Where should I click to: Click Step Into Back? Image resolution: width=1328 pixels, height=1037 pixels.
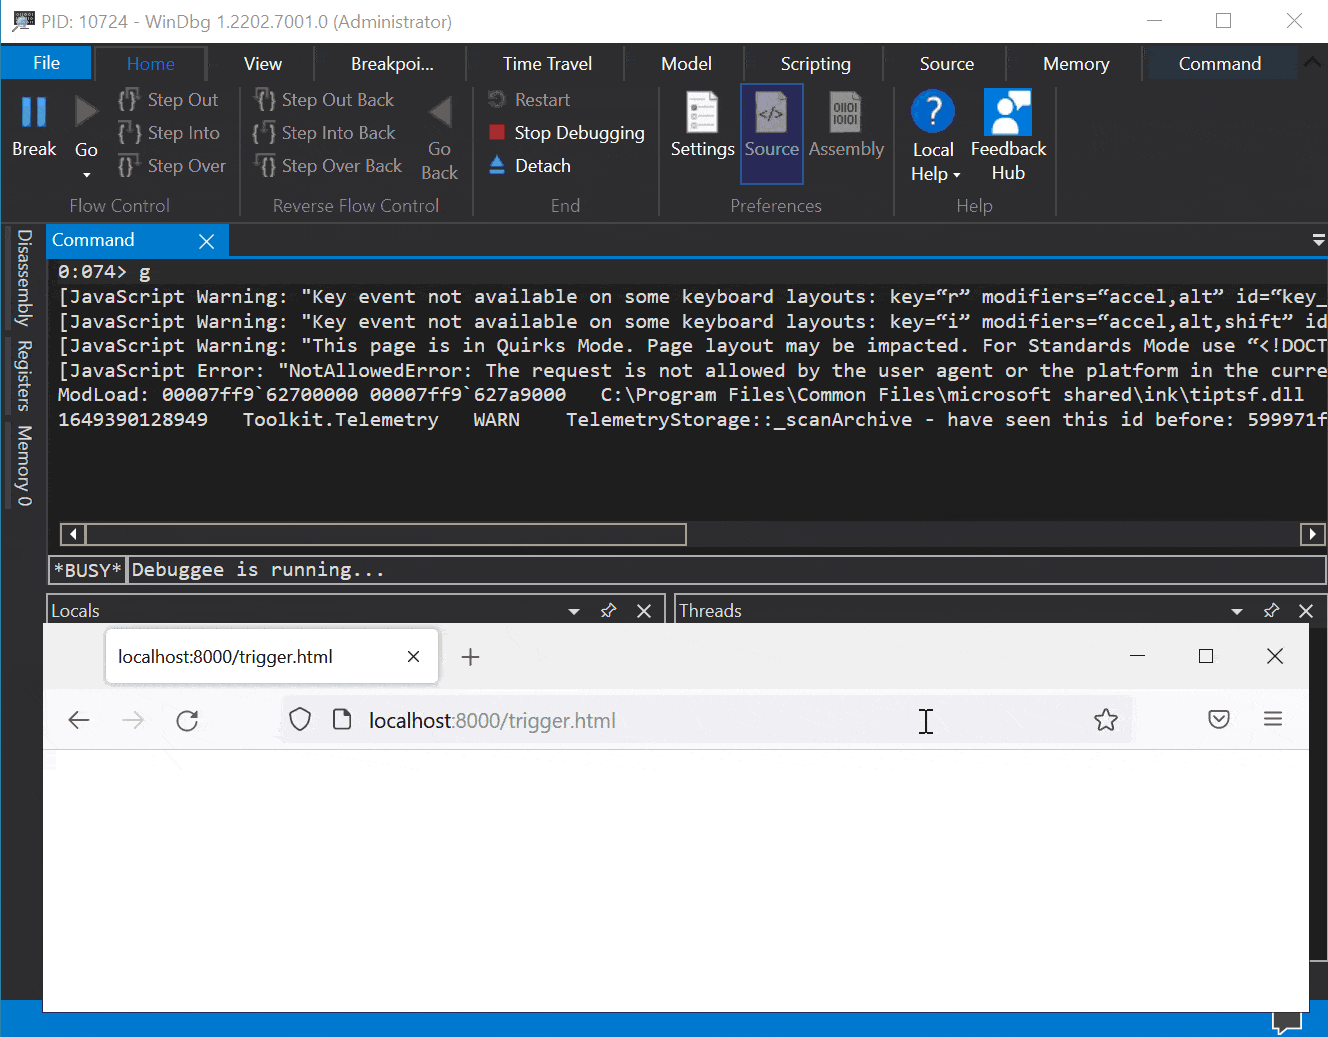(324, 133)
